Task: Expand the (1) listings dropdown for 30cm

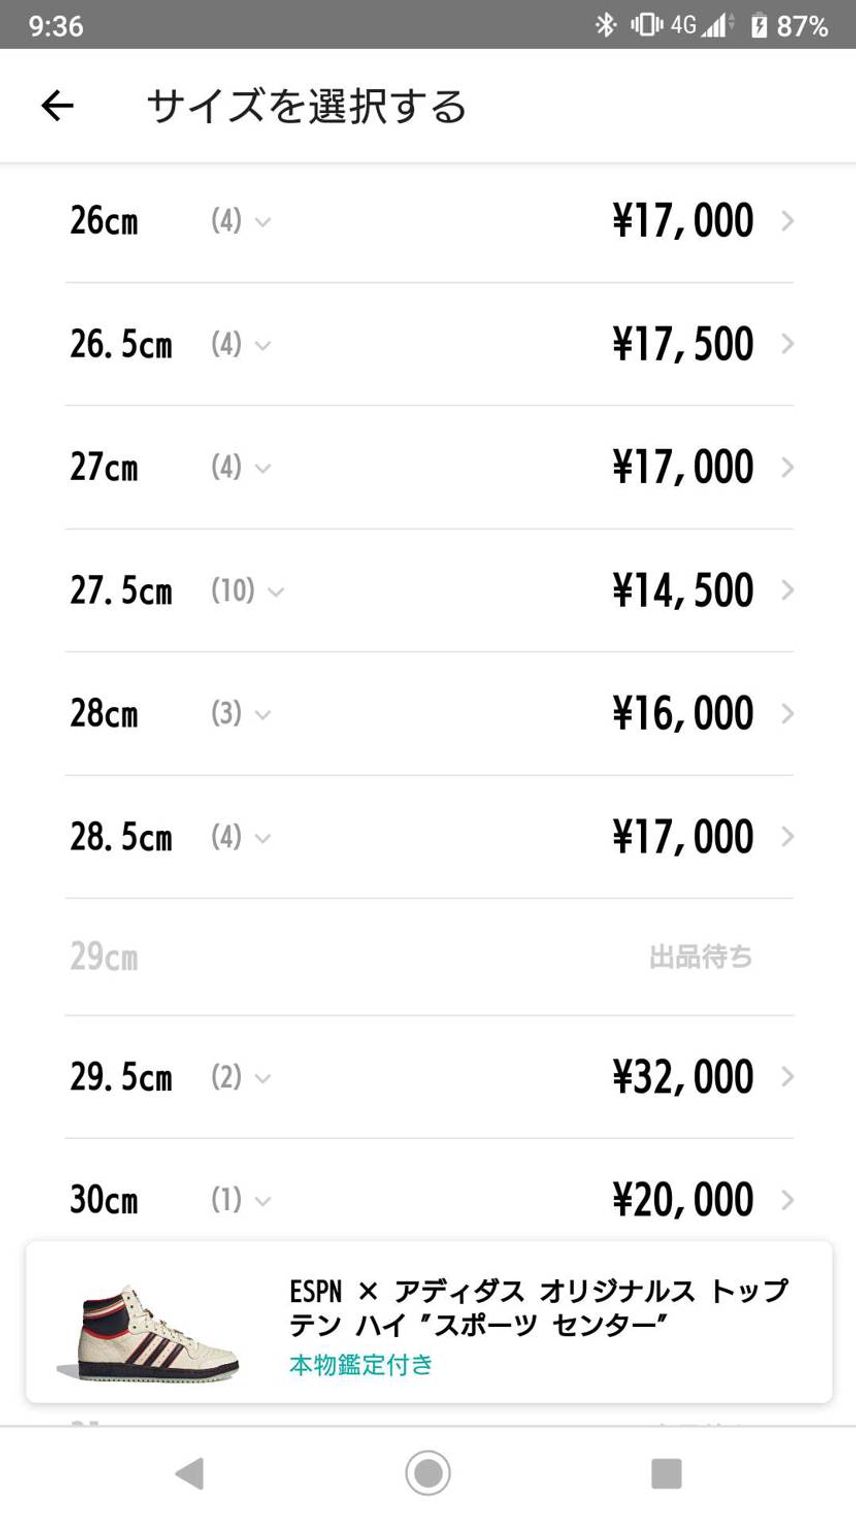Action: (x=240, y=1200)
